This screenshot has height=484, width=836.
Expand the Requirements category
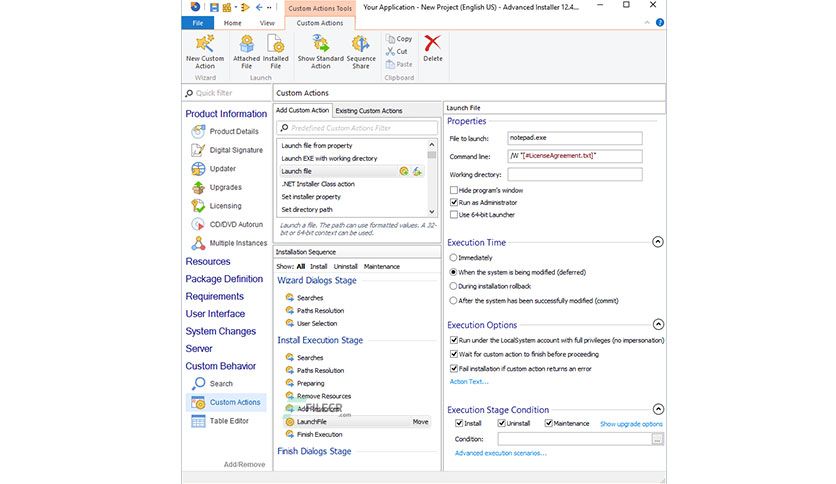[214, 296]
